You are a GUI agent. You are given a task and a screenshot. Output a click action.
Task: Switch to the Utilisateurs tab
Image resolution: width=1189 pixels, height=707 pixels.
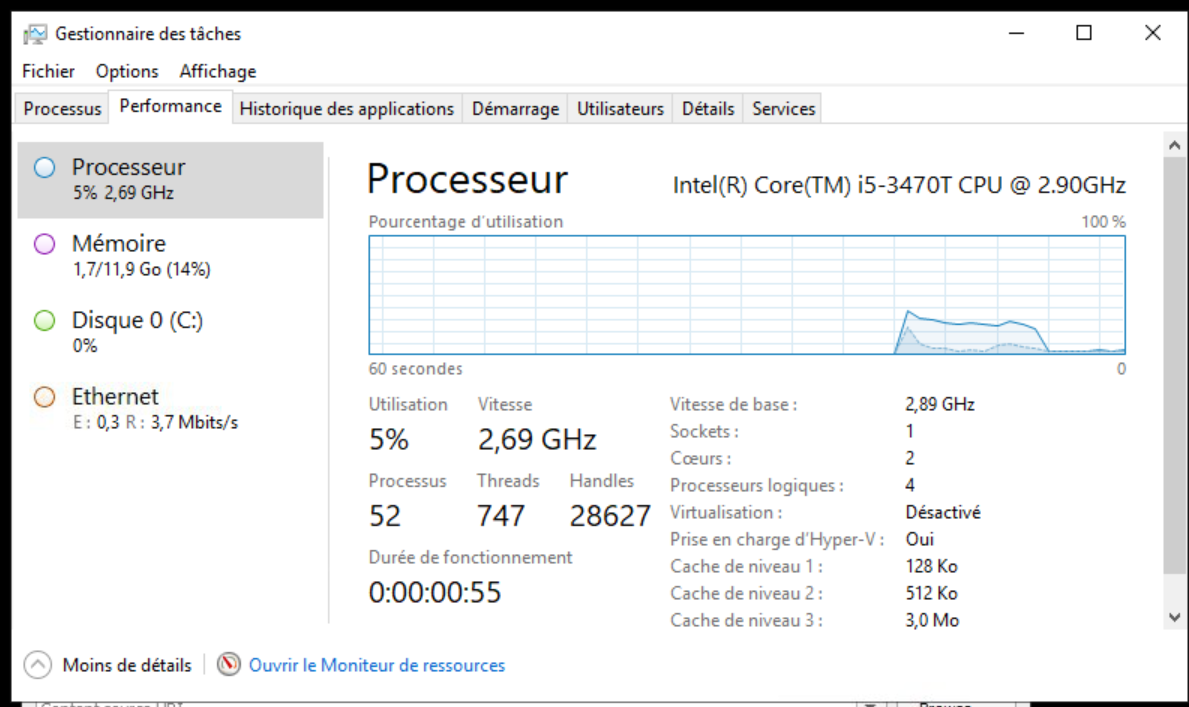pyautogui.click(x=620, y=108)
